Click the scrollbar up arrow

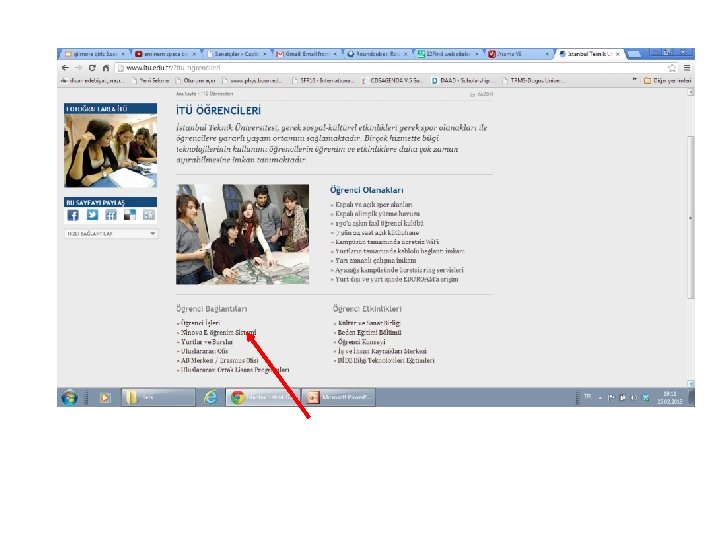(x=691, y=92)
